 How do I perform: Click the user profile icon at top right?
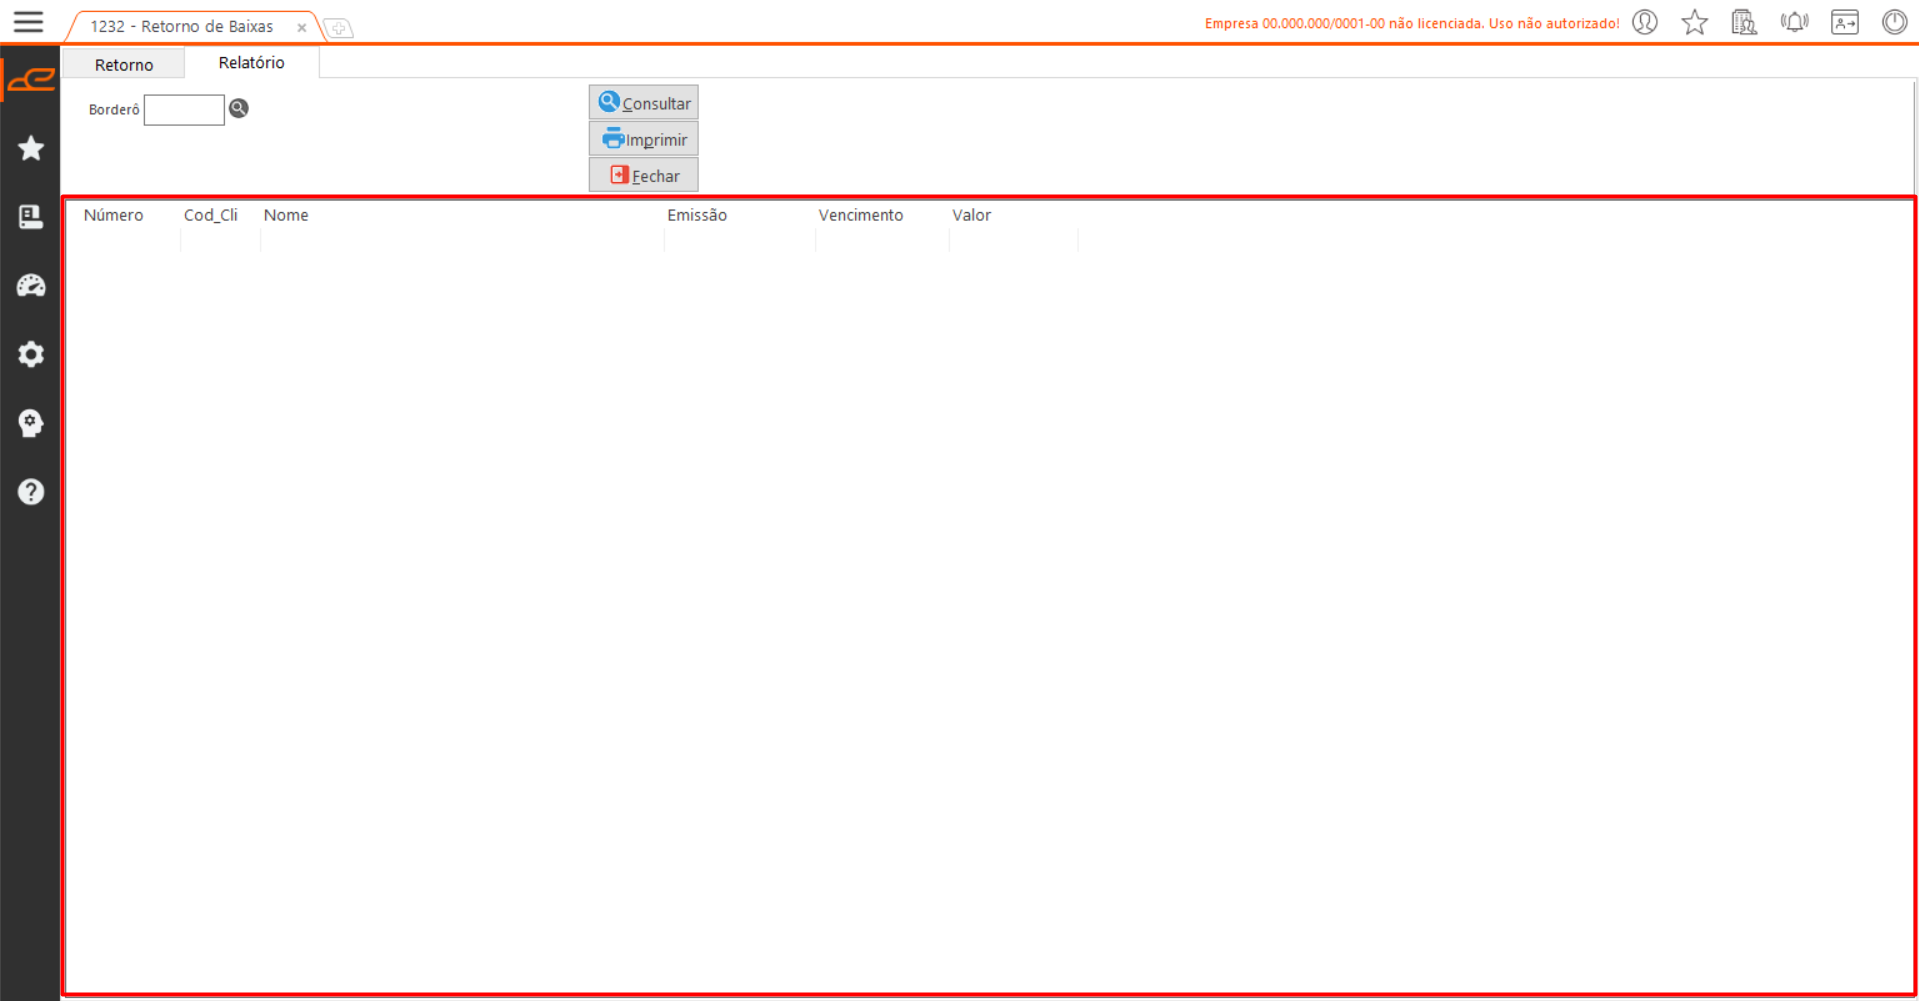click(x=1645, y=22)
